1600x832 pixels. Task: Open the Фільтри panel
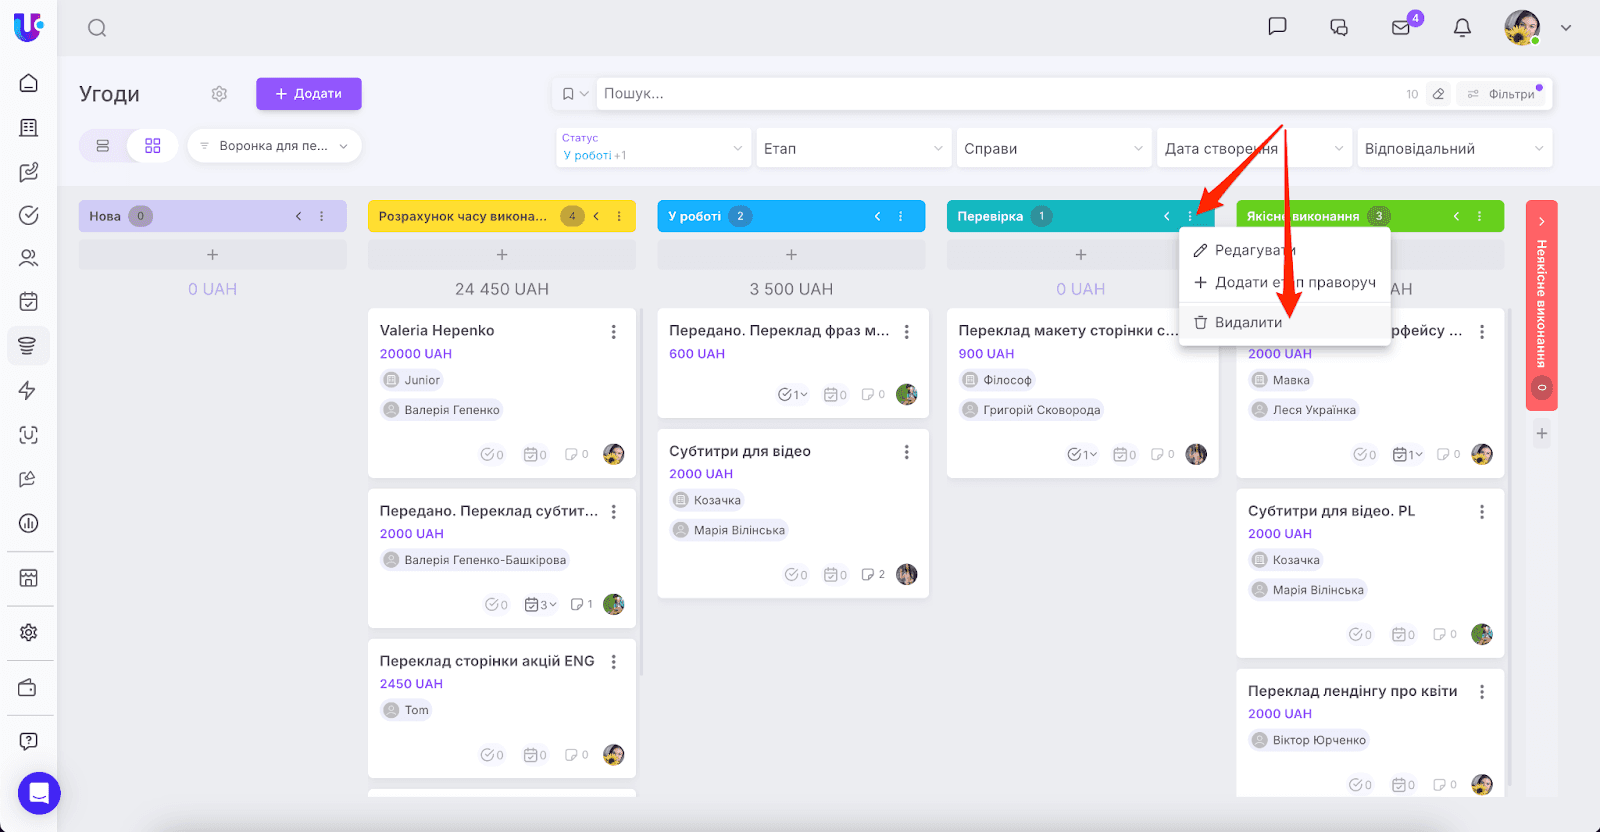(1503, 94)
